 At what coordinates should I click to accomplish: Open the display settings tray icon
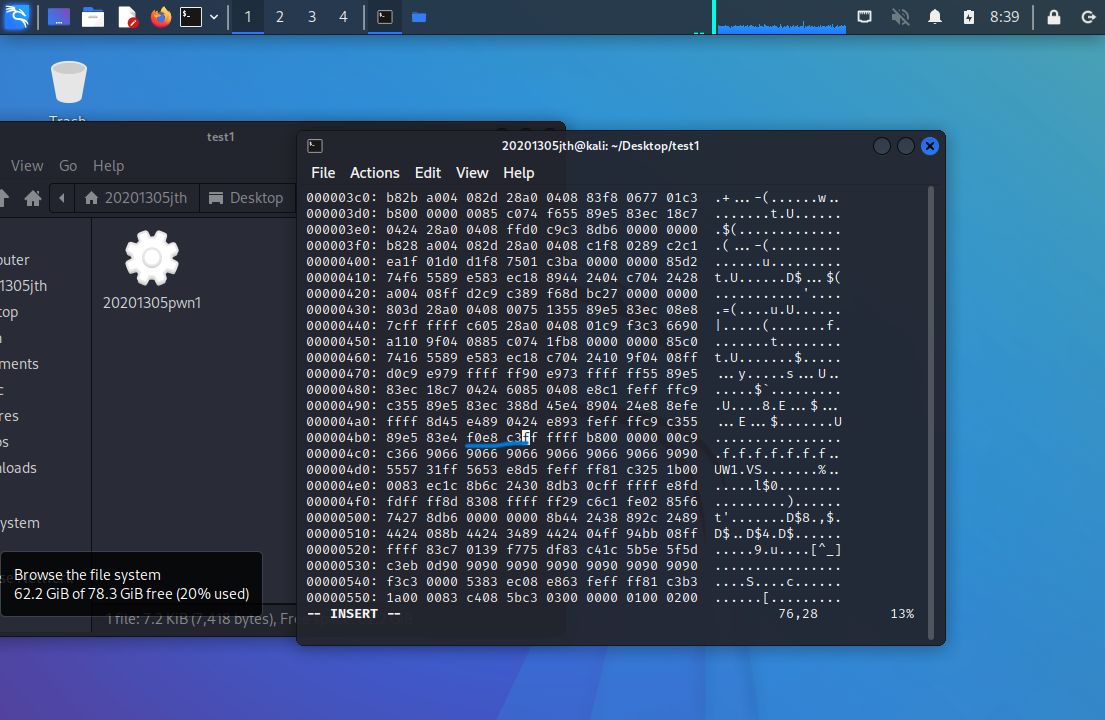(865, 16)
